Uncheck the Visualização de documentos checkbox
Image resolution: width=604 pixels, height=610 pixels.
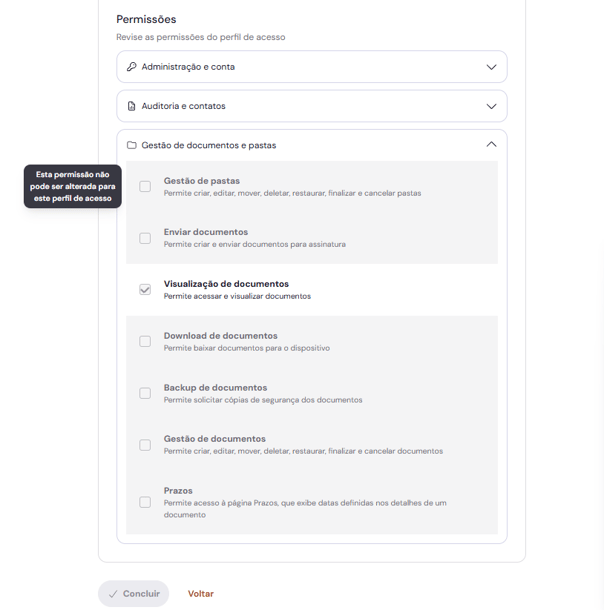[x=145, y=290]
